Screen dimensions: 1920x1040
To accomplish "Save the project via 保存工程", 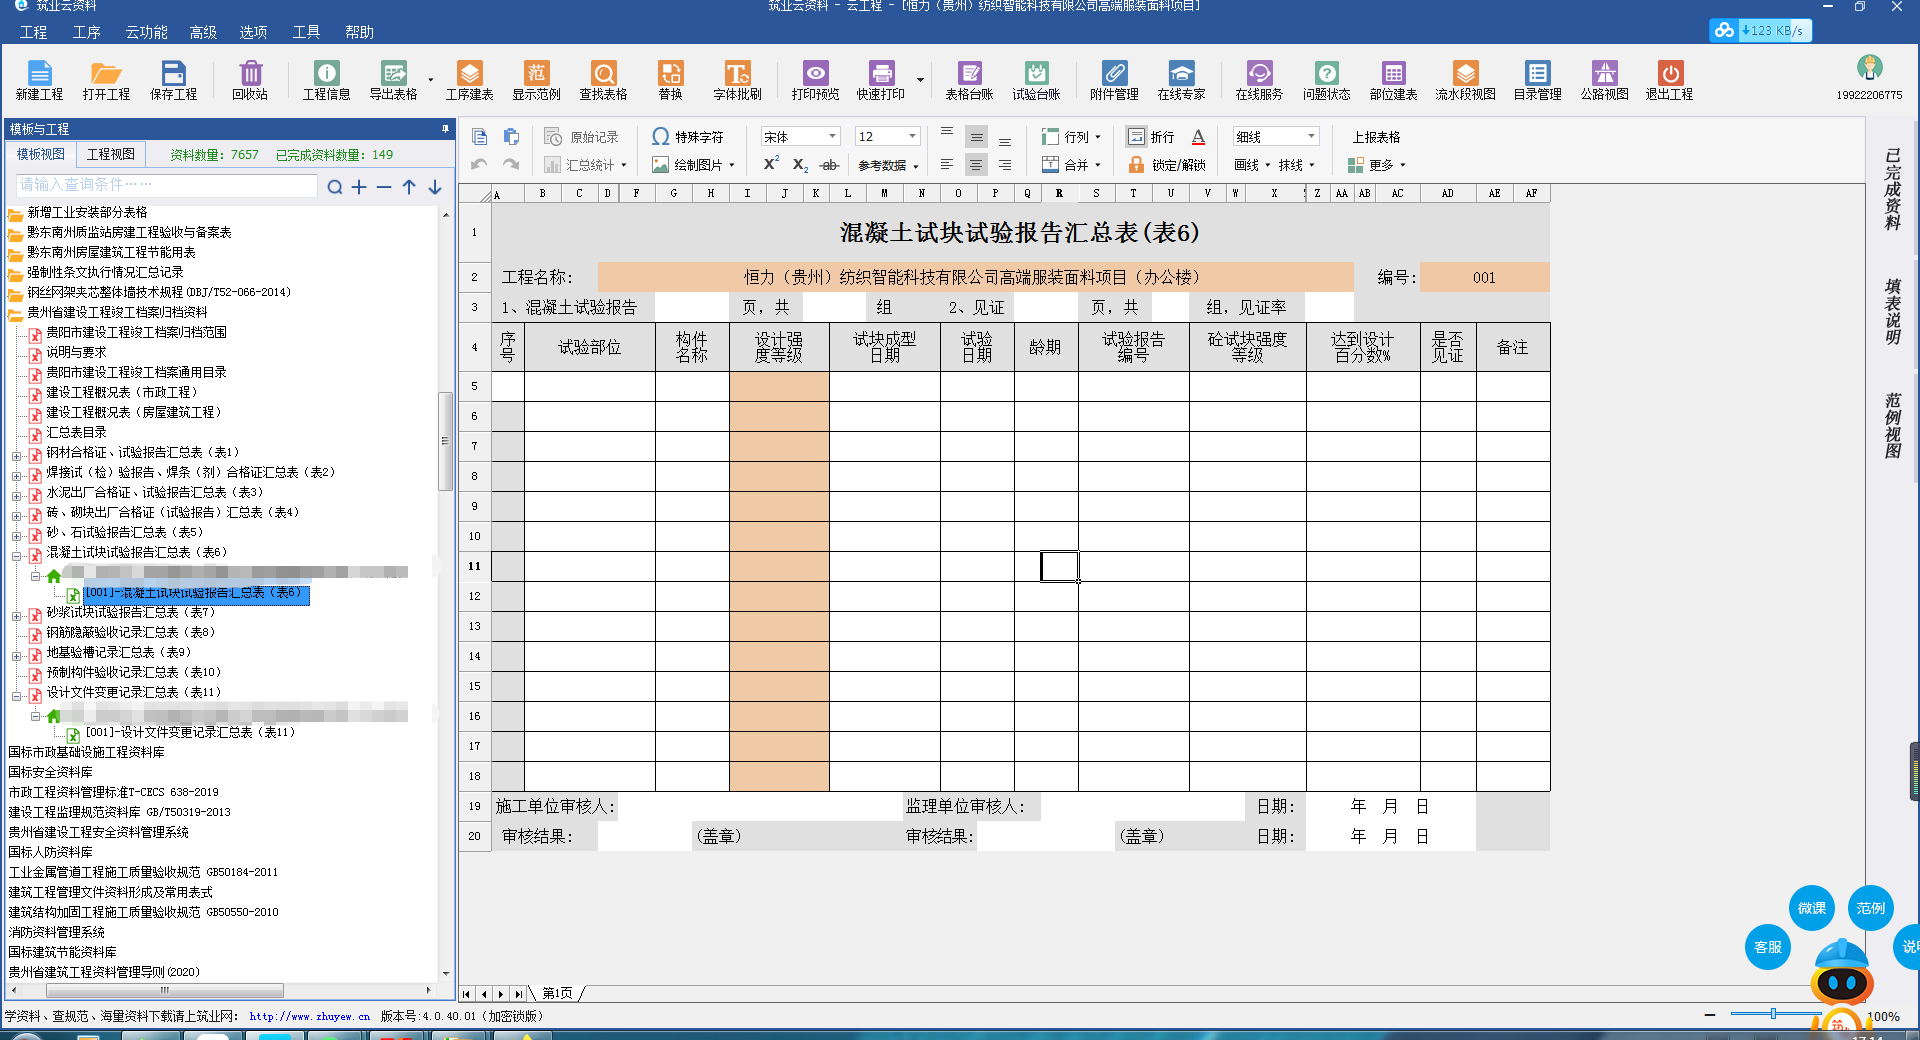I will (173, 80).
